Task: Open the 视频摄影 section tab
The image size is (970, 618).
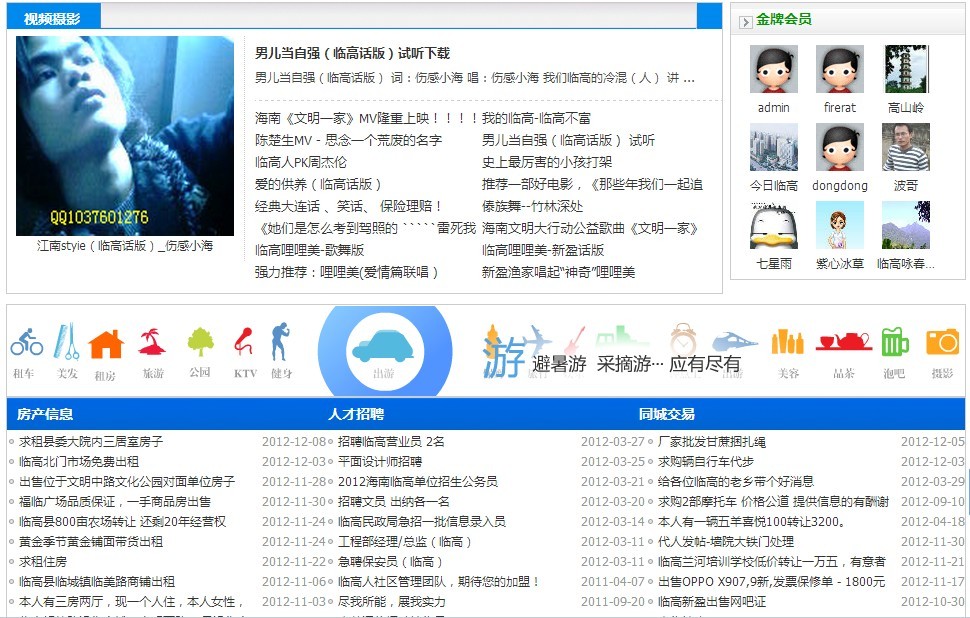Action: click(x=53, y=19)
